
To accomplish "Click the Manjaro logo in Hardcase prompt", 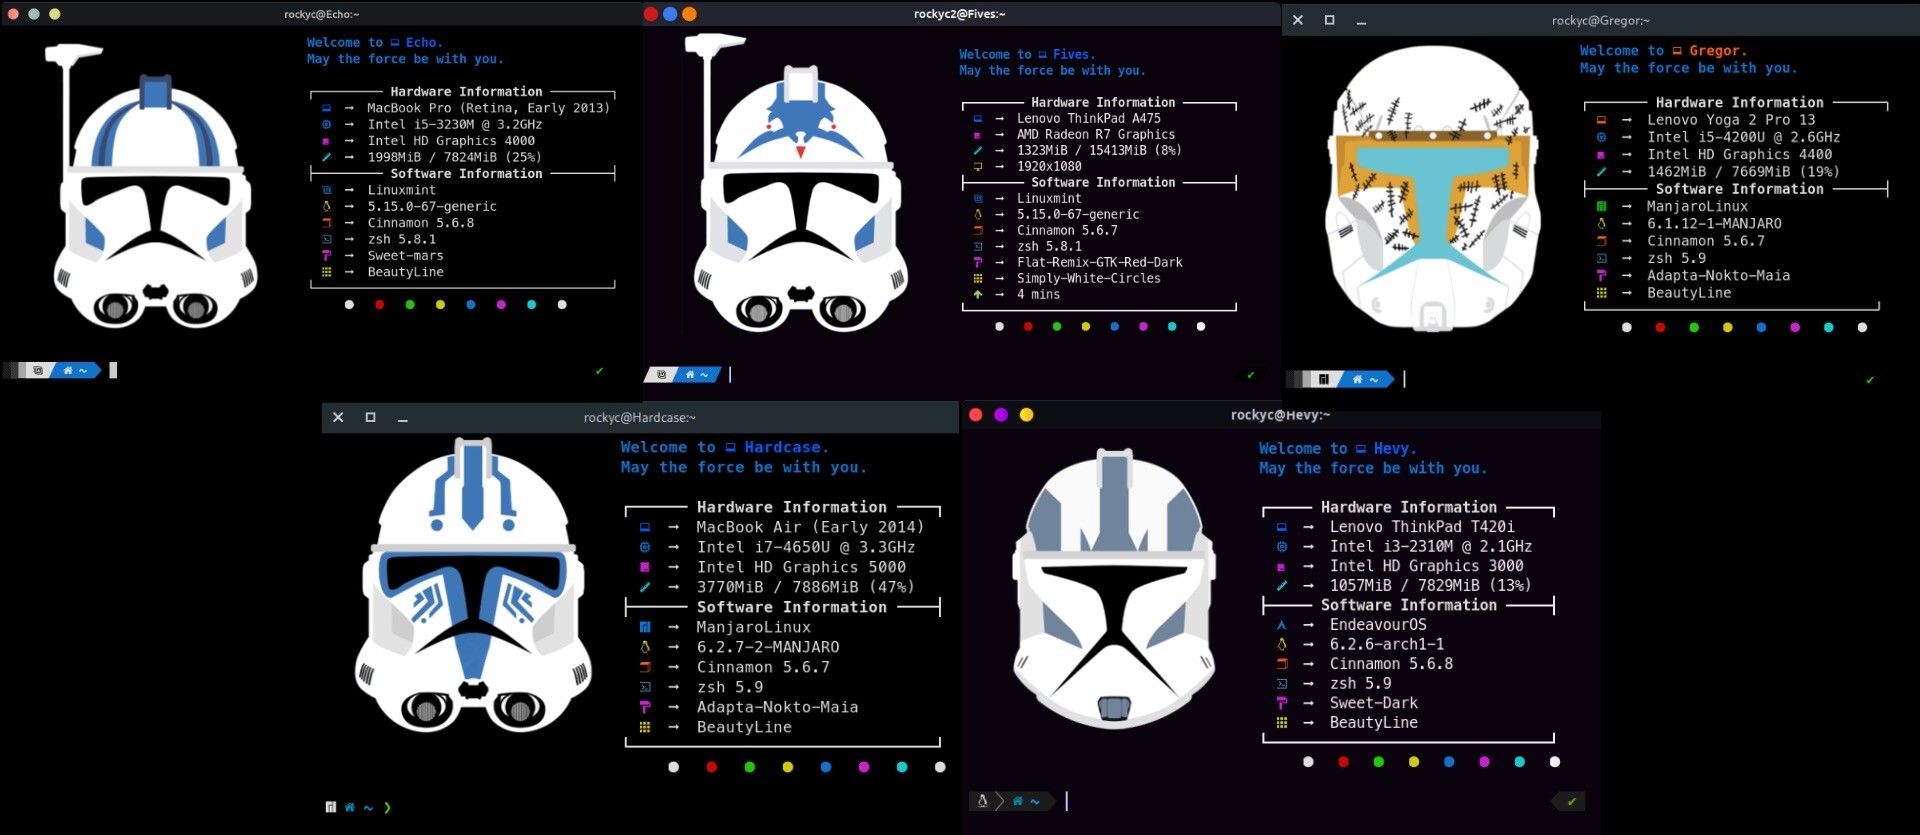I will (x=330, y=807).
